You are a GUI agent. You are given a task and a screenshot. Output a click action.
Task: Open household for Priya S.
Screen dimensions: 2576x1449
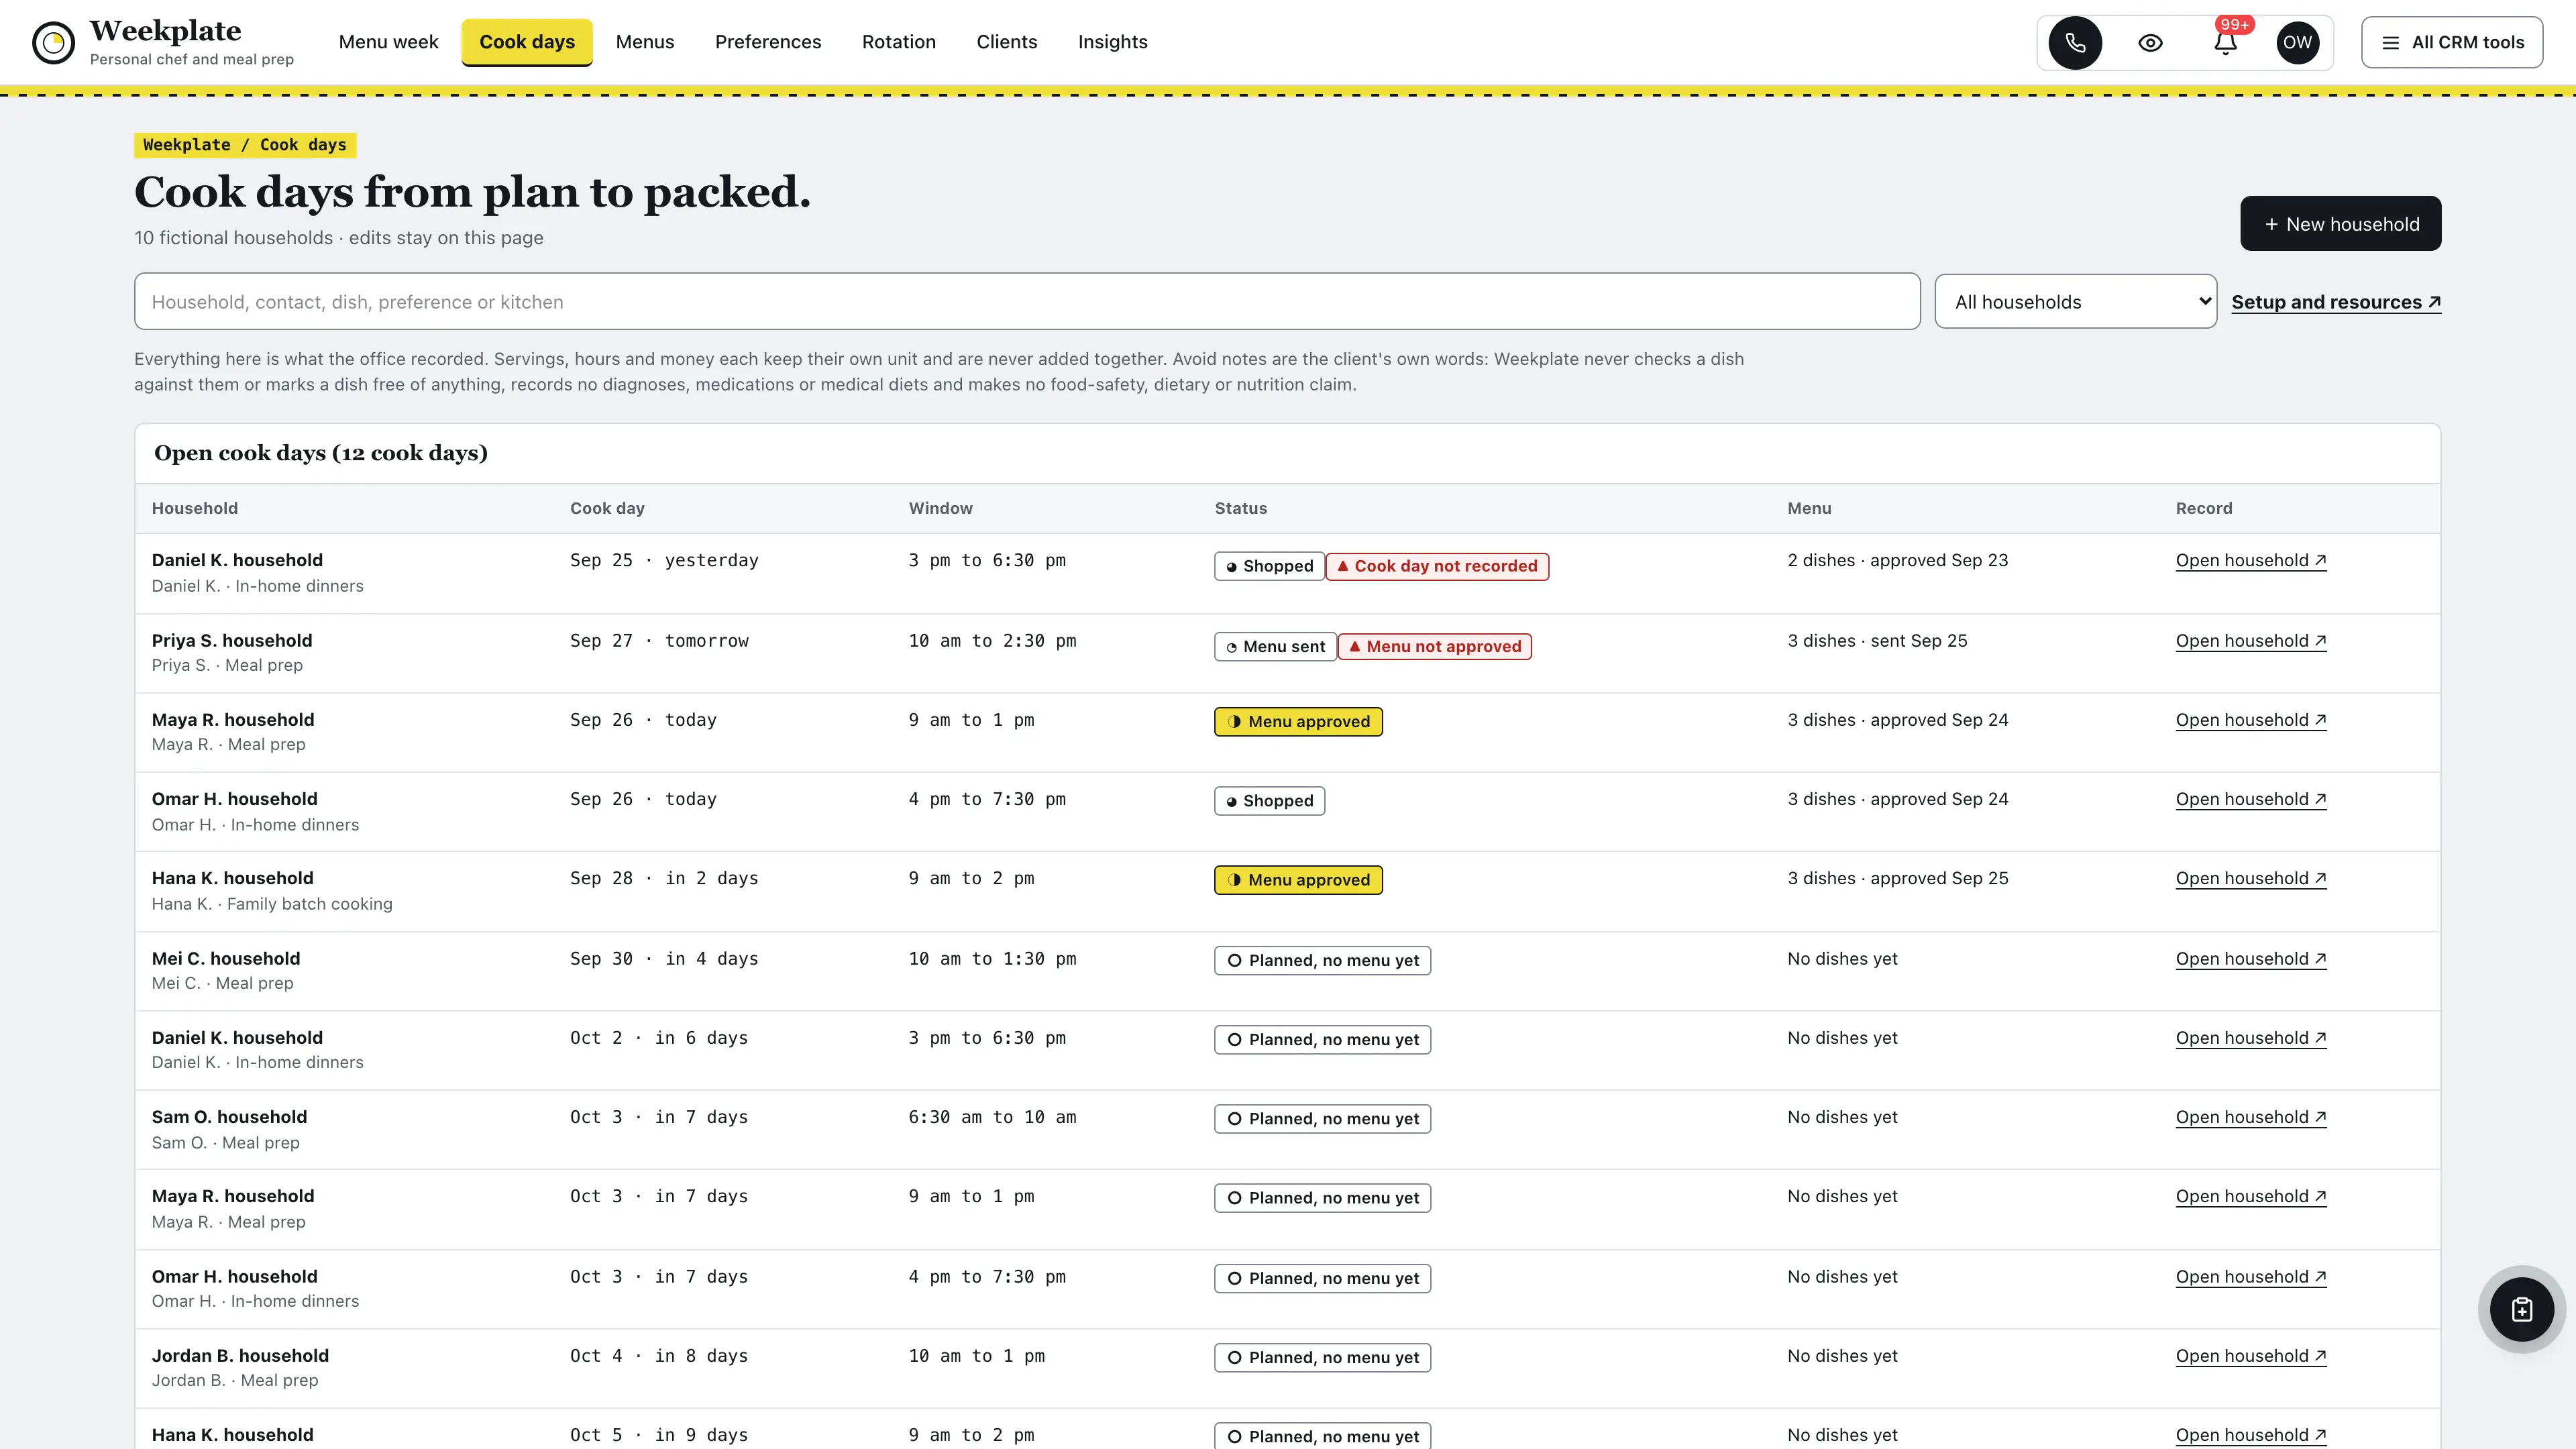(x=2250, y=641)
